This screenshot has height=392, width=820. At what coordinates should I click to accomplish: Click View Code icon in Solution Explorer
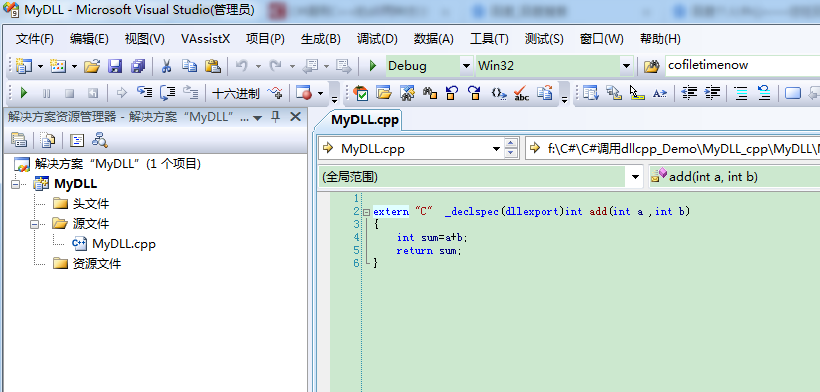click(x=77, y=140)
